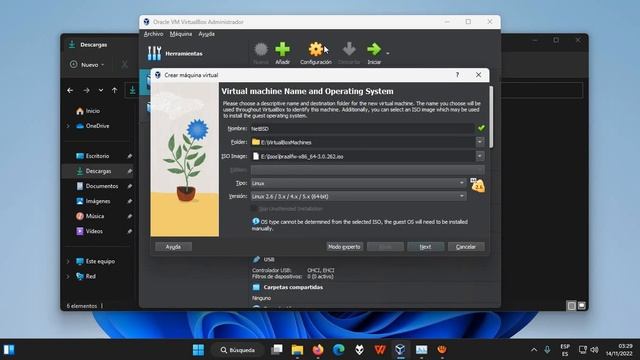Open Task View on the taskbar
The height and width of the screenshot is (360, 640).
pos(277,350)
